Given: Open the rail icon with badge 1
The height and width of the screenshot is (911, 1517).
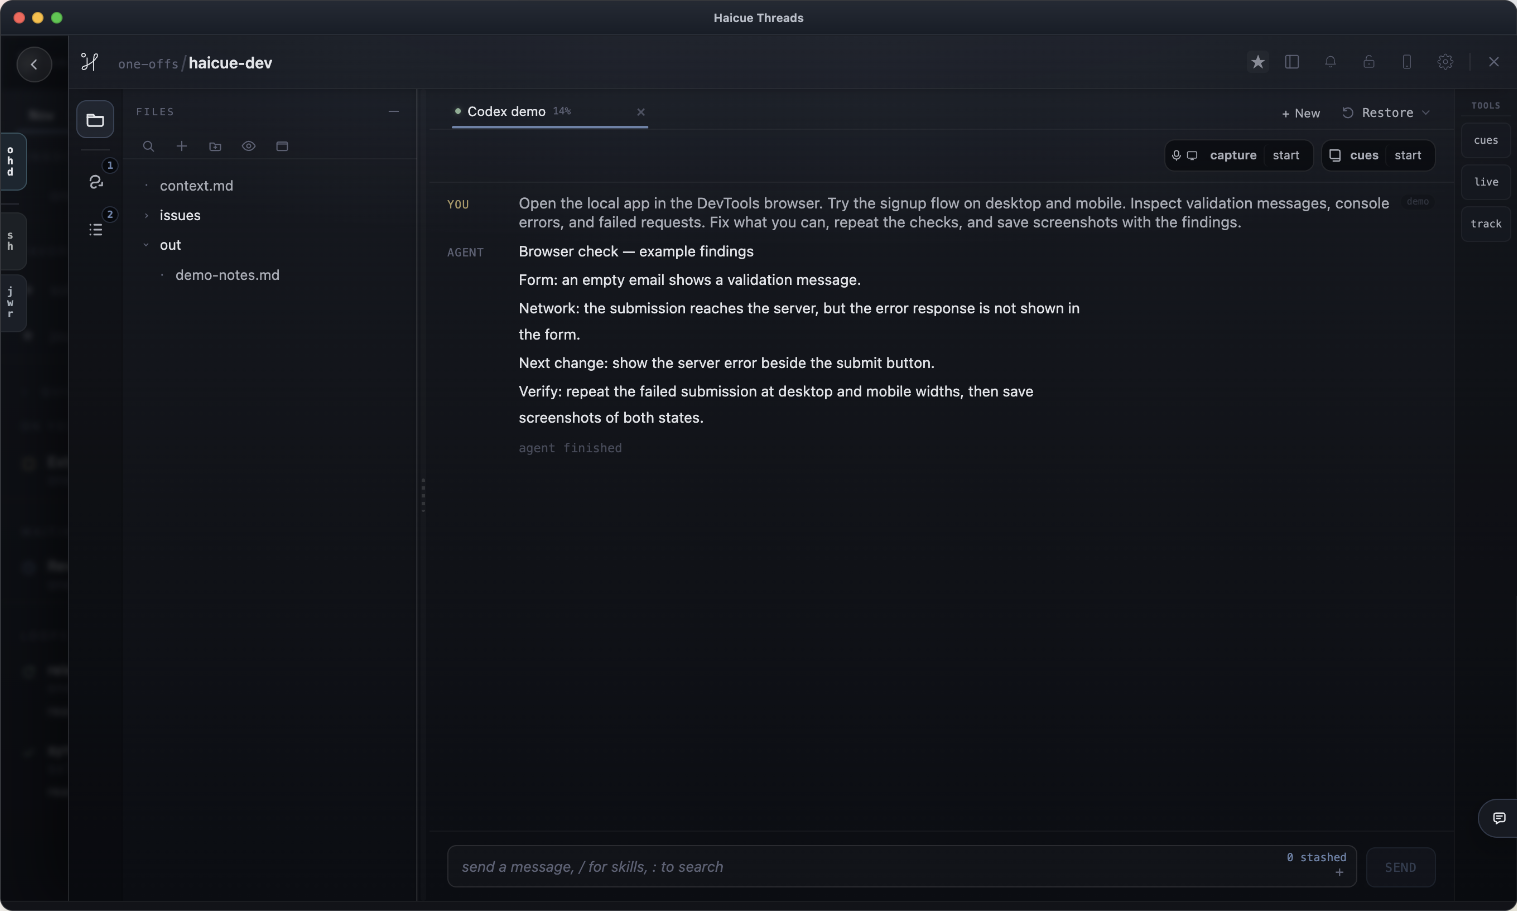Looking at the screenshot, I should pyautogui.click(x=96, y=181).
